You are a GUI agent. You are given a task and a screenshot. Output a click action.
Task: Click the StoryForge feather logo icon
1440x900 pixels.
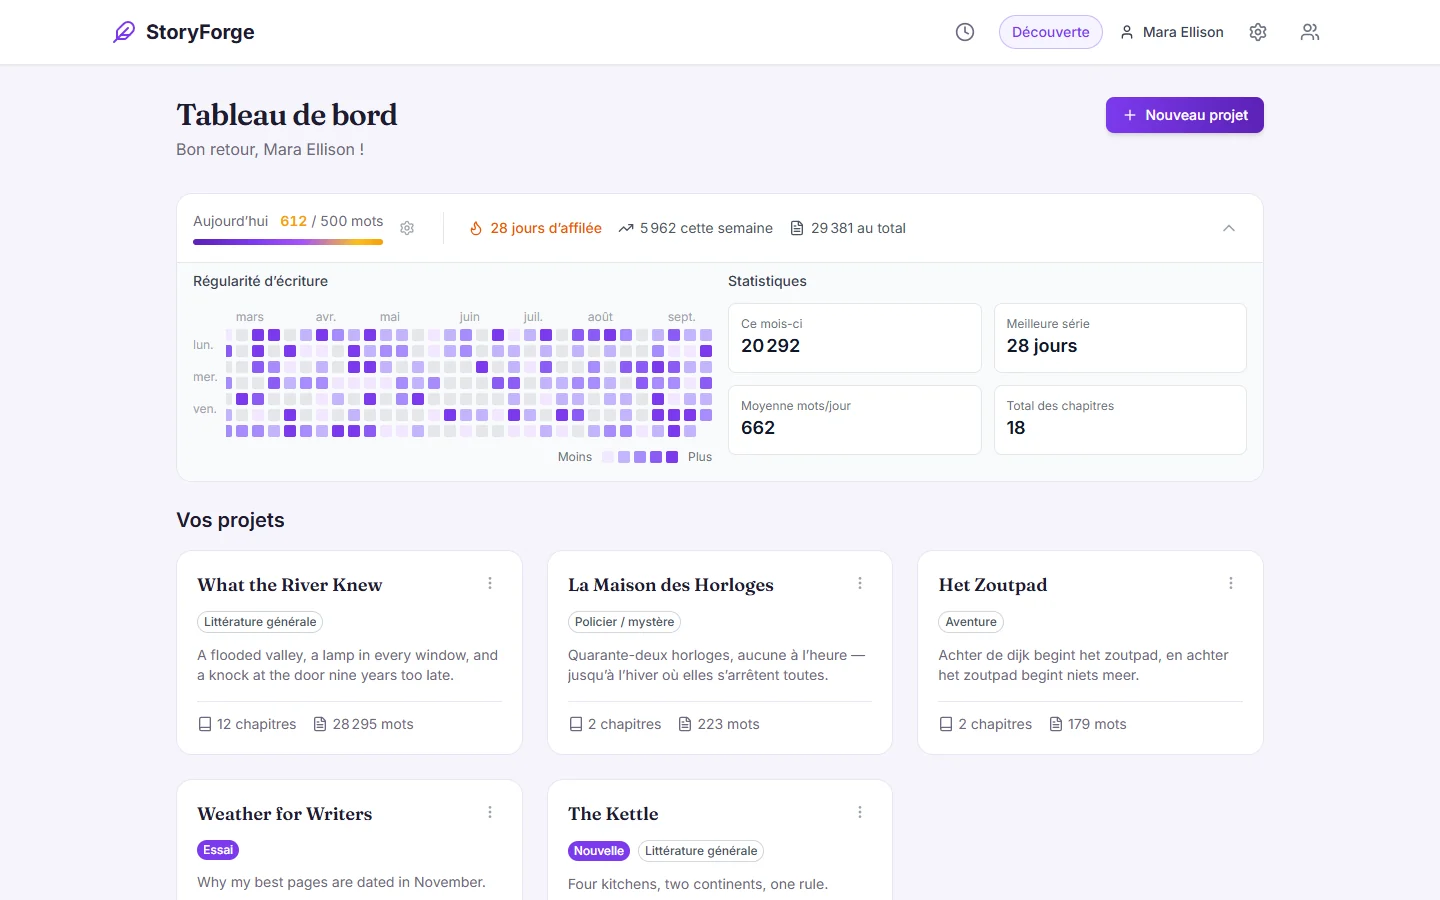[124, 32]
